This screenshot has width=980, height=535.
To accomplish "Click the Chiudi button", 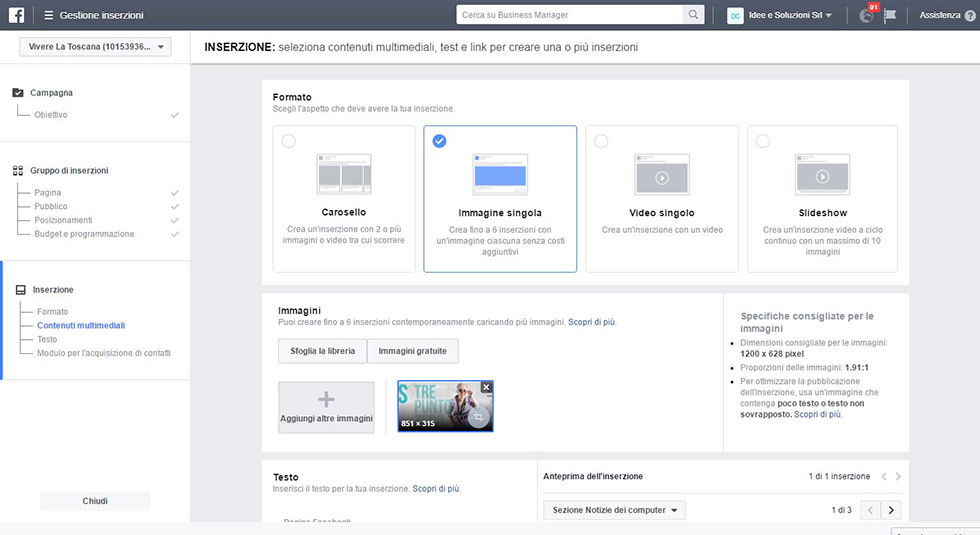I will pyautogui.click(x=95, y=501).
